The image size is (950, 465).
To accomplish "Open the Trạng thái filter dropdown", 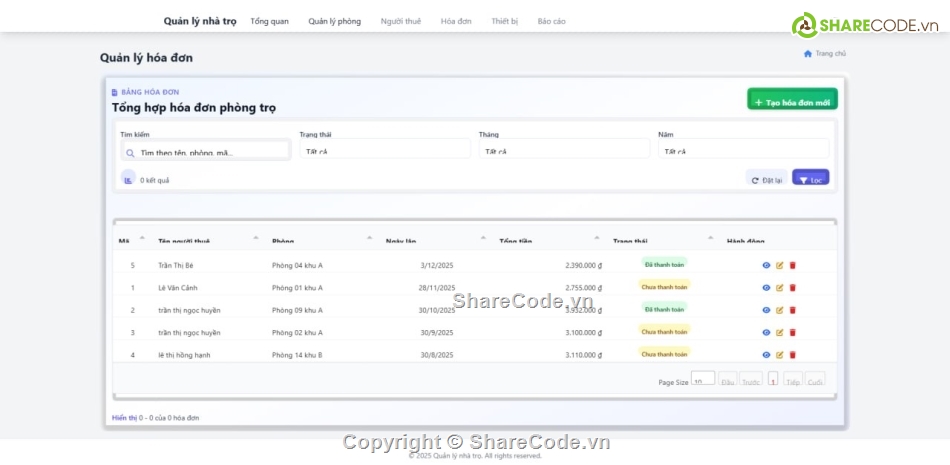I will 385,149.
